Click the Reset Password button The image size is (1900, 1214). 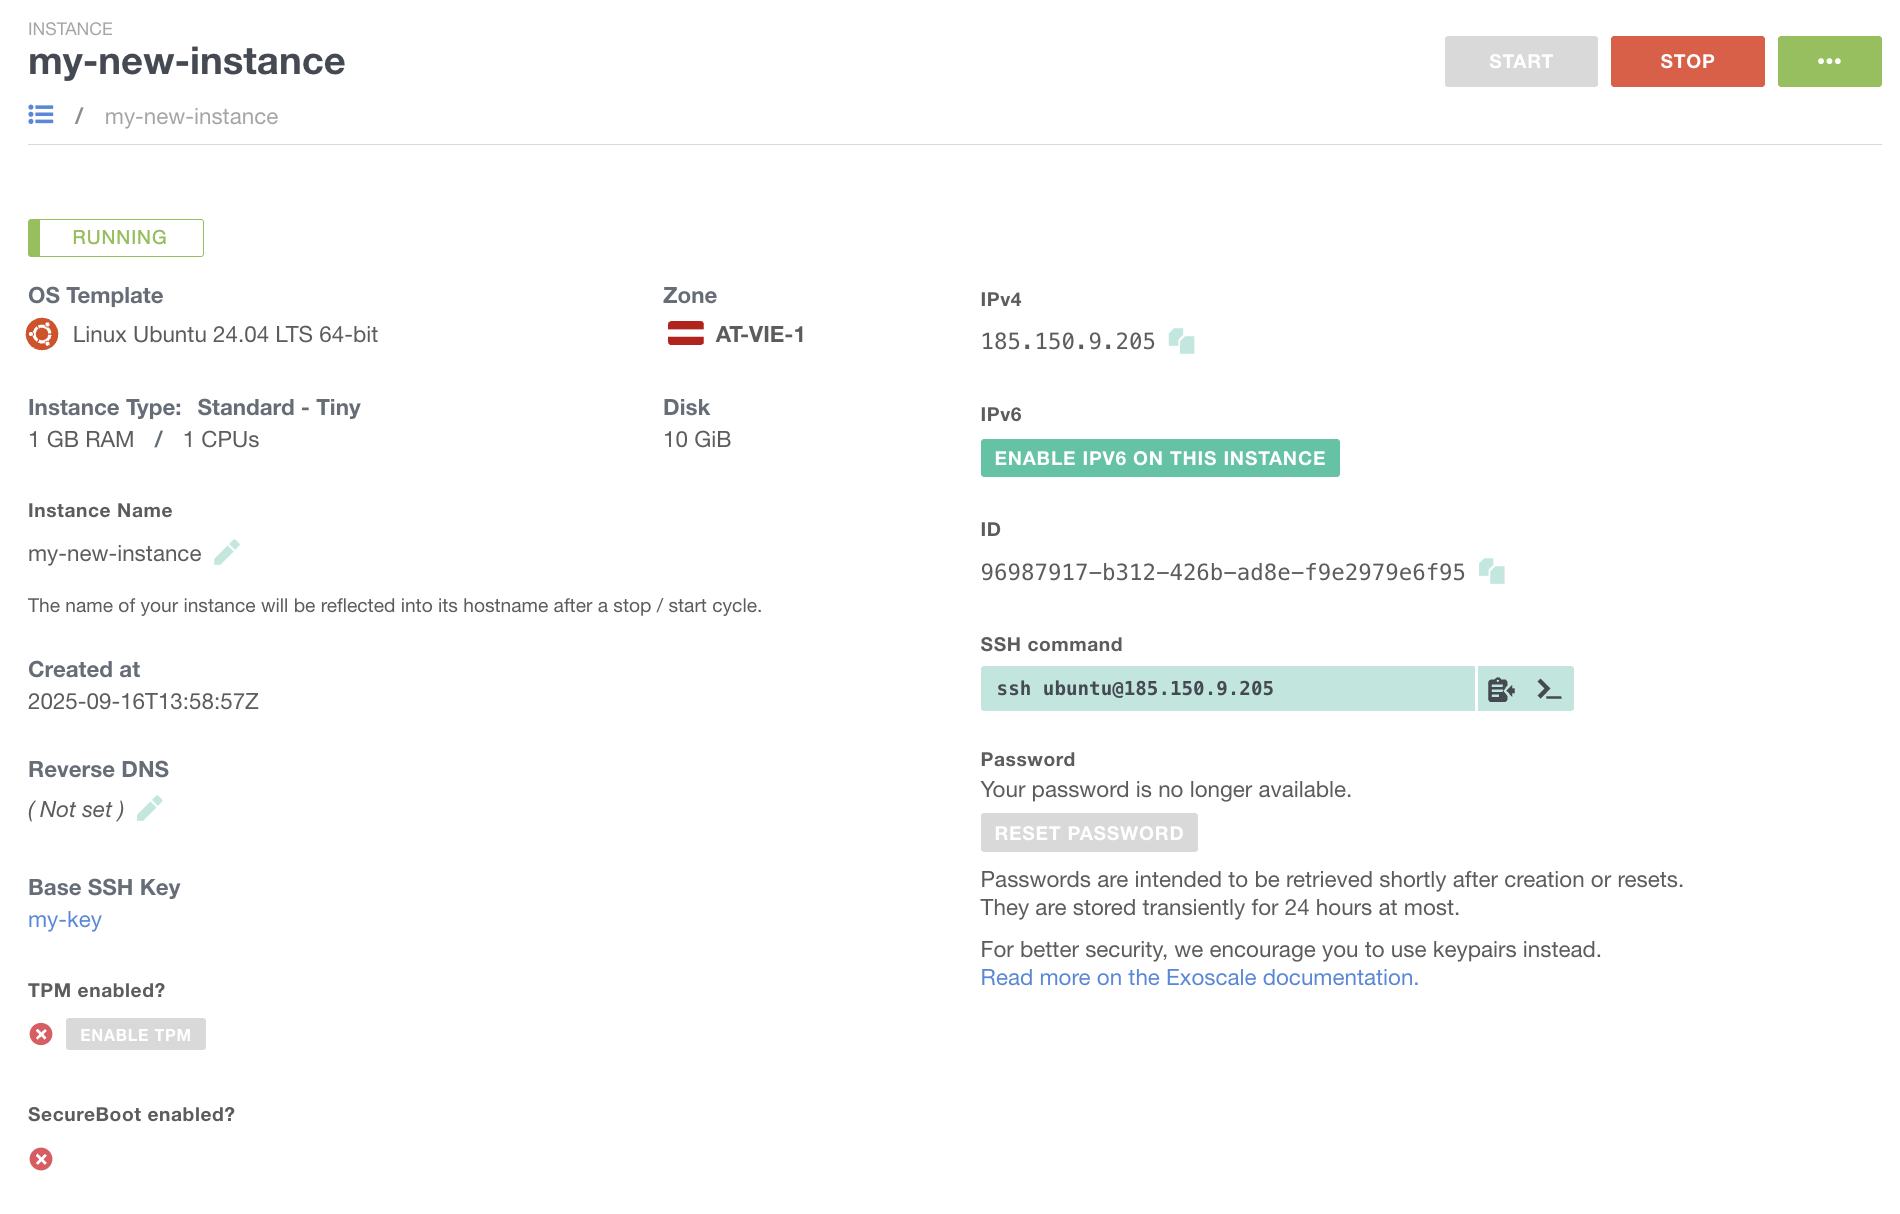point(1088,833)
